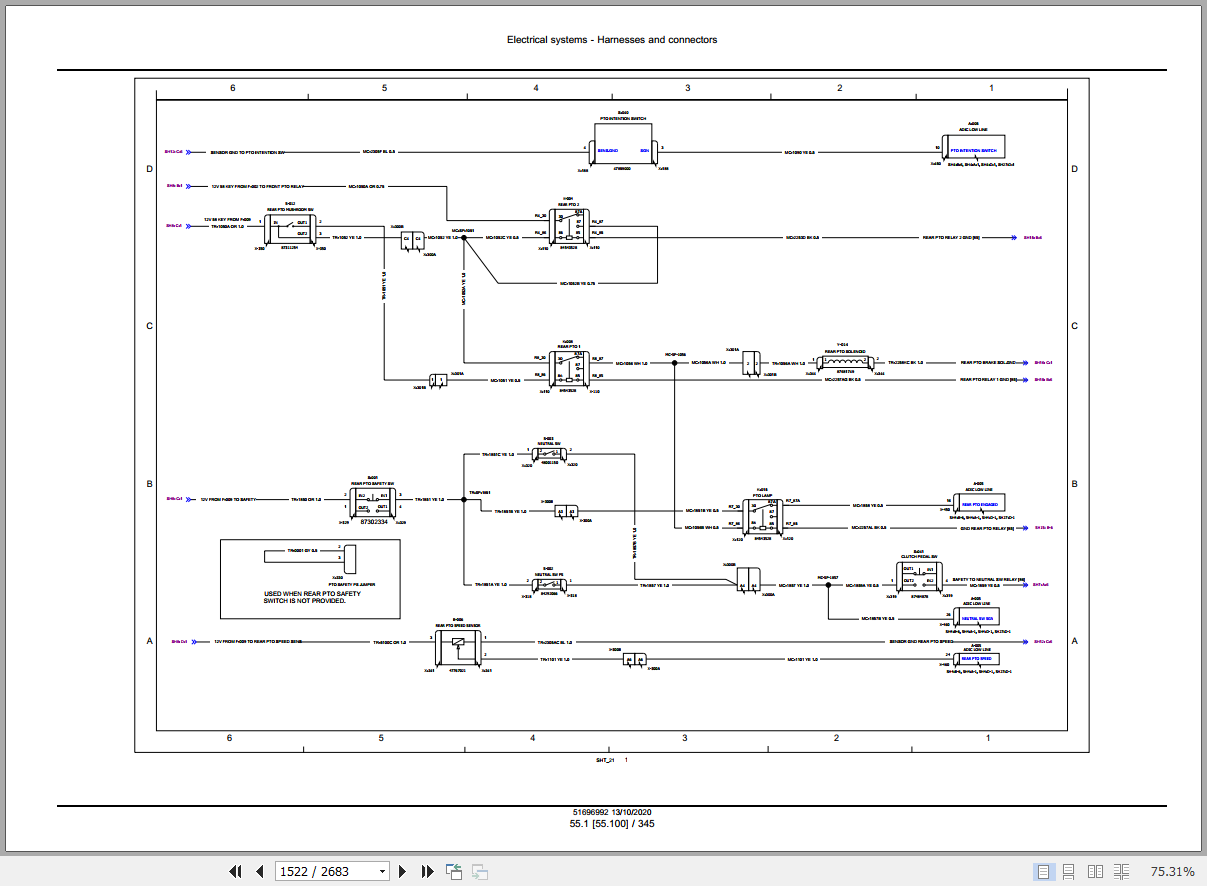Enable scrolling continuous page view
1207x886 pixels.
click(1069, 871)
